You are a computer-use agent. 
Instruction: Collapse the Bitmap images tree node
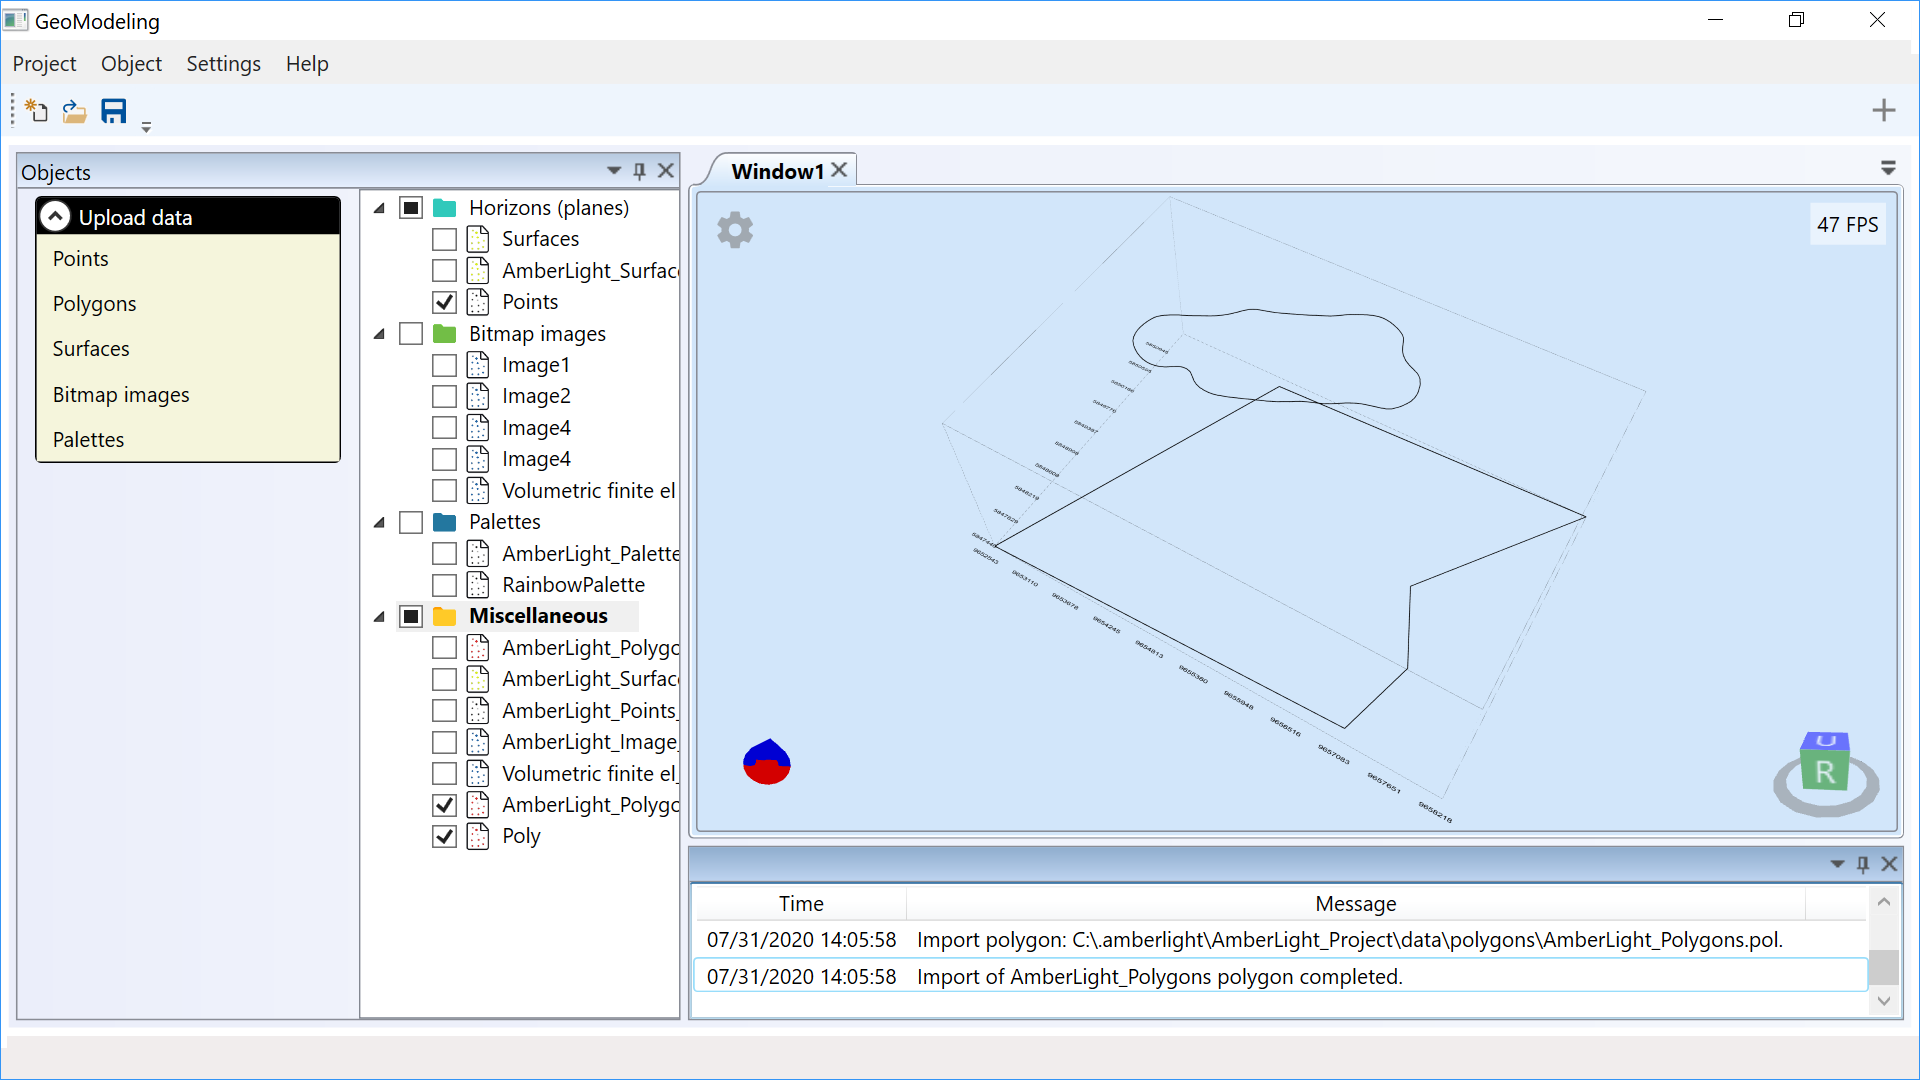379,334
